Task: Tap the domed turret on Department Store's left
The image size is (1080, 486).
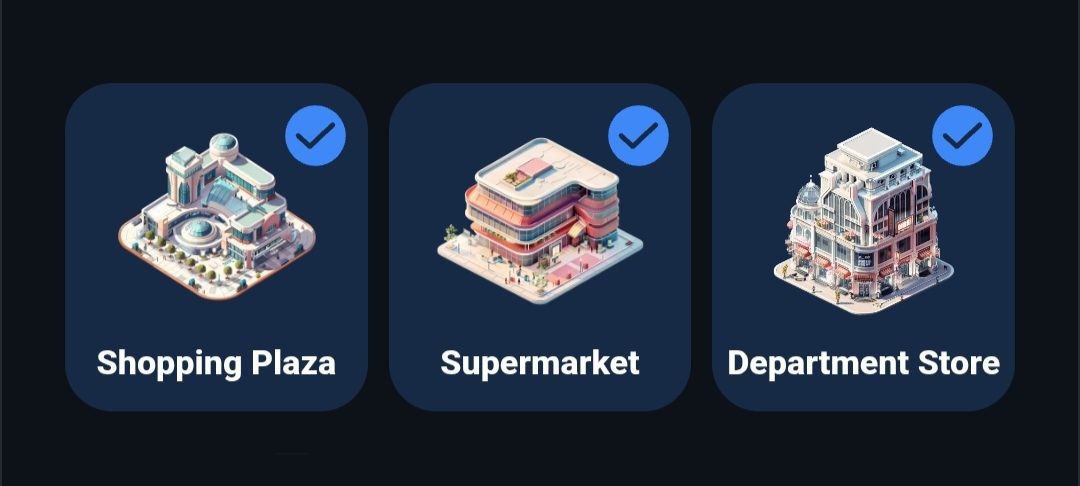Action: [808, 193]
